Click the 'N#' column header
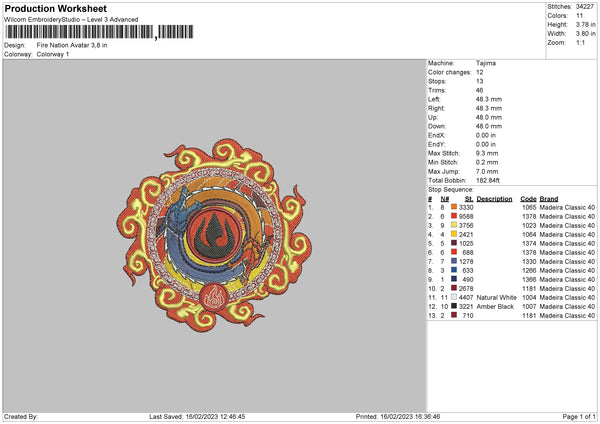The height and width of the screenshot is (424, 600). click(445, 199)
